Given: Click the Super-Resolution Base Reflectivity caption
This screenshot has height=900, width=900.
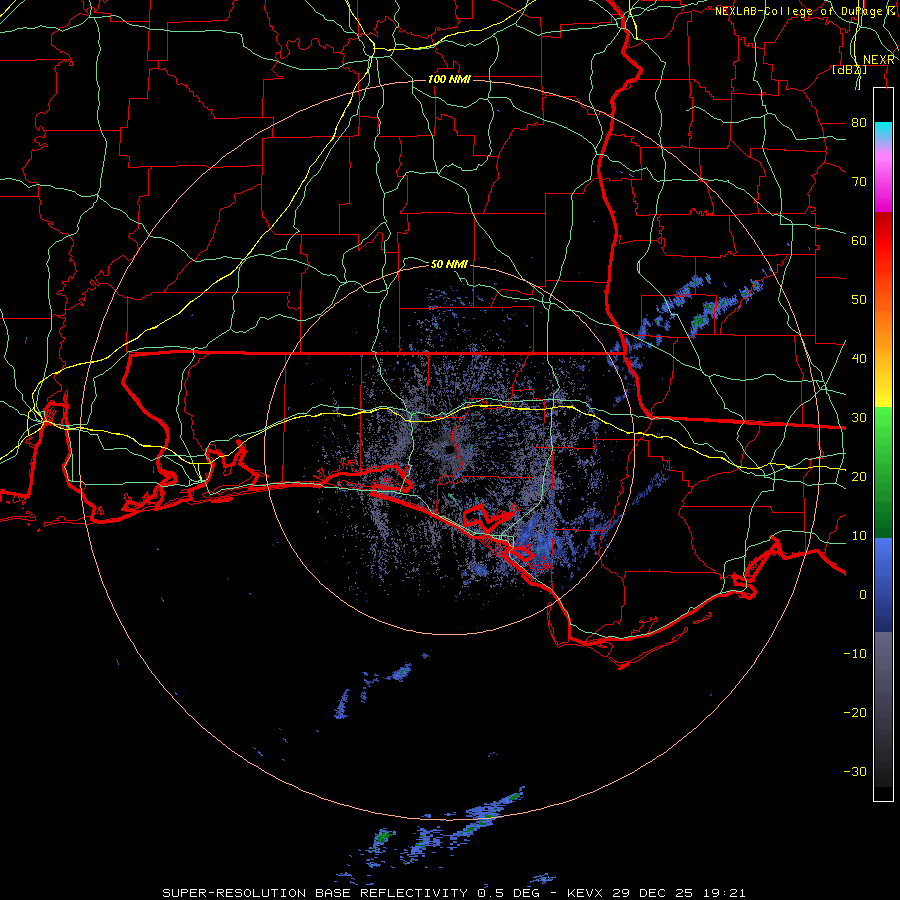Looking at the screenshot, I should [x=453, y=893].
